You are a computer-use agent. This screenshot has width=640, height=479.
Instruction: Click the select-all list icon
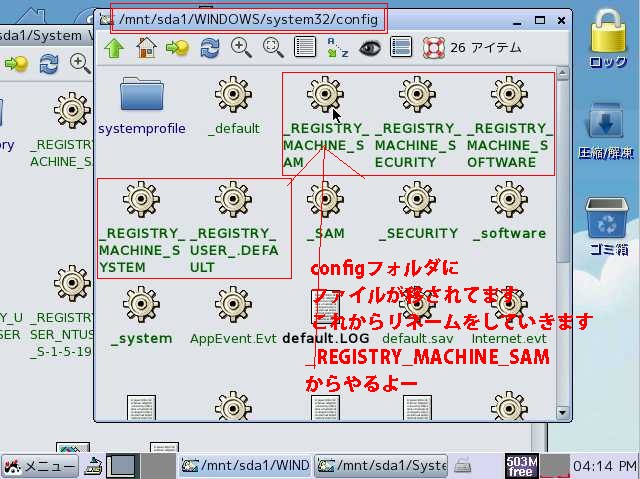[x=401, y=47]
